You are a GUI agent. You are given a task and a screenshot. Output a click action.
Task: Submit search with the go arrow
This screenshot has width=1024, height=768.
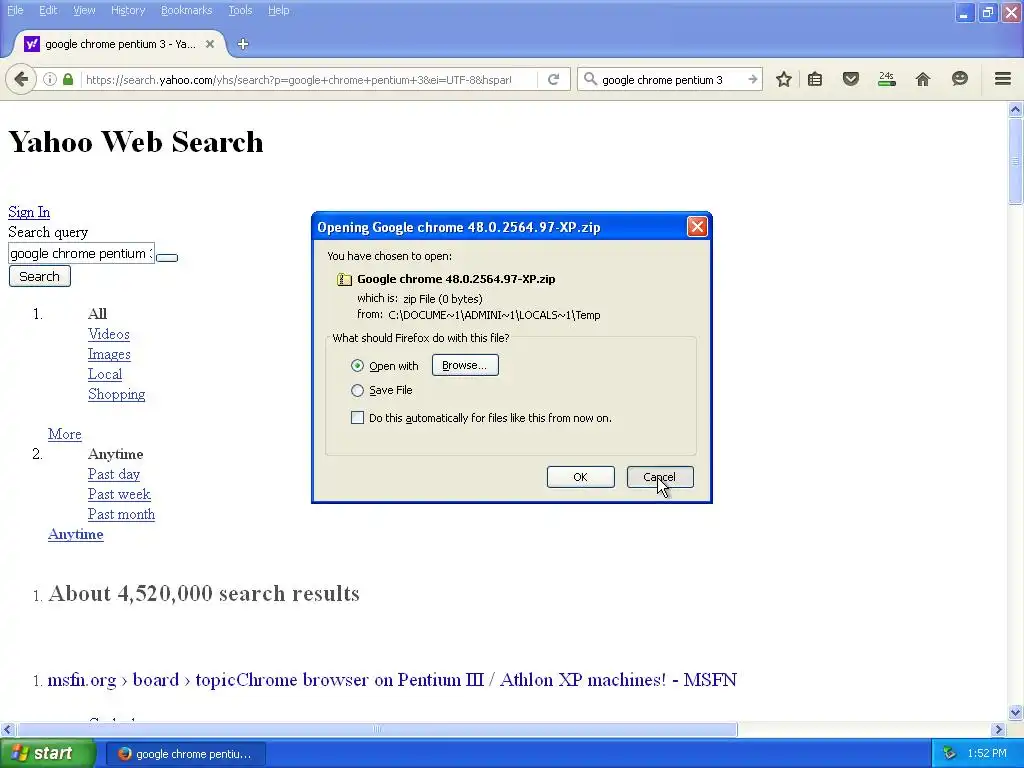752,80
